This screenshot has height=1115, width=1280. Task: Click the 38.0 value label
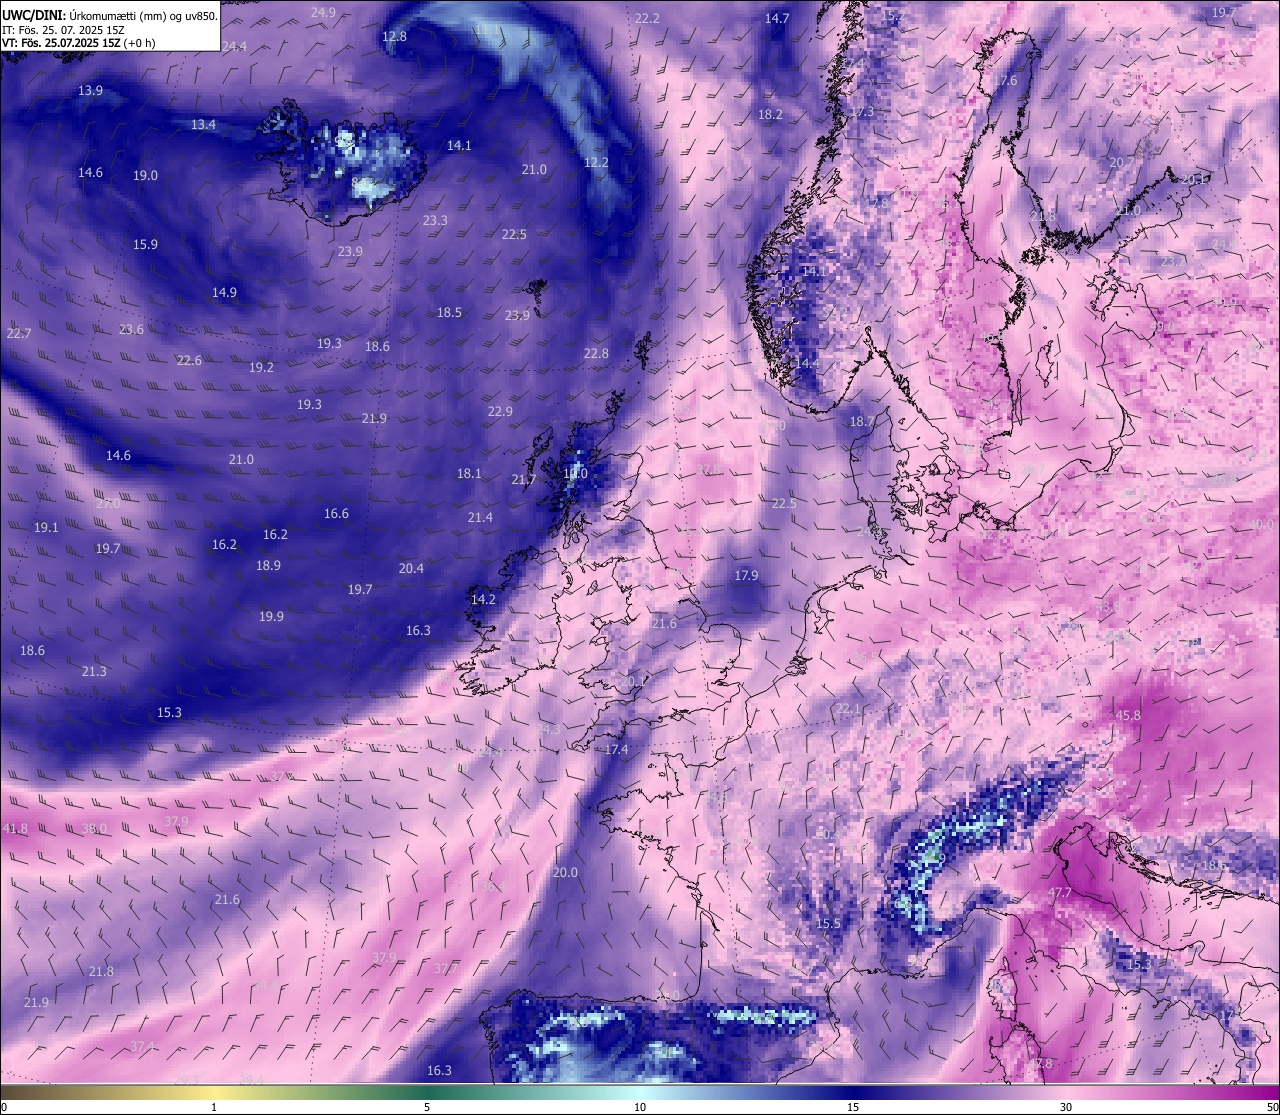pos(94,828)
